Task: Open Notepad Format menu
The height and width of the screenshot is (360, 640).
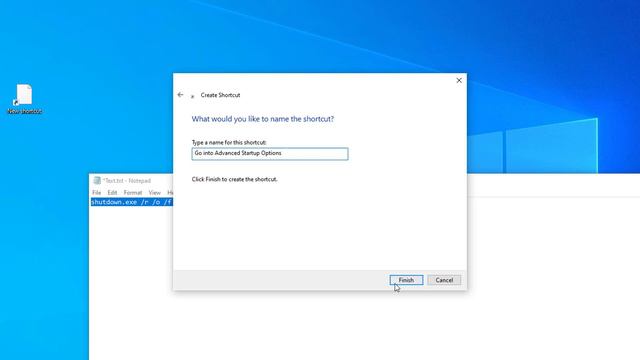Action: (x=133, y=192)
